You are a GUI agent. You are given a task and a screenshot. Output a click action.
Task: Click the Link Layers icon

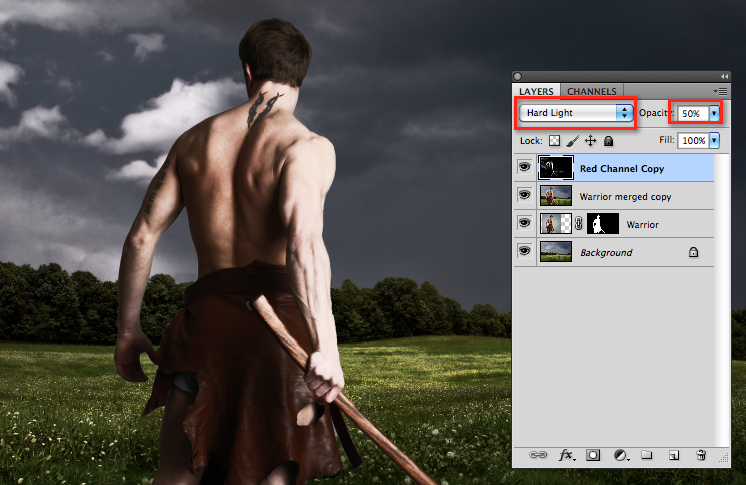pyautogui.click(x=538, y=455)
